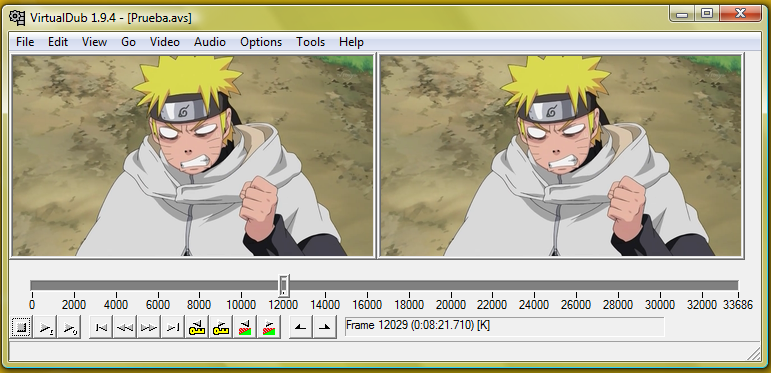Open the File menu
The image size is (771, 373).
click(x=25, y=42)
